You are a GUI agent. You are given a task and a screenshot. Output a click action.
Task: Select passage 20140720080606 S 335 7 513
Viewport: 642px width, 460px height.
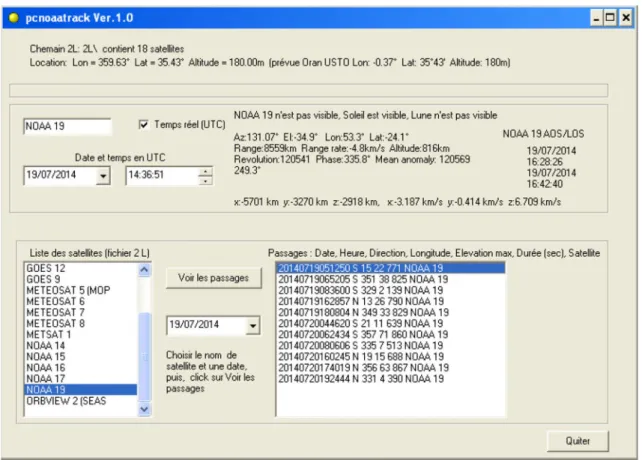tap(391, 346)
